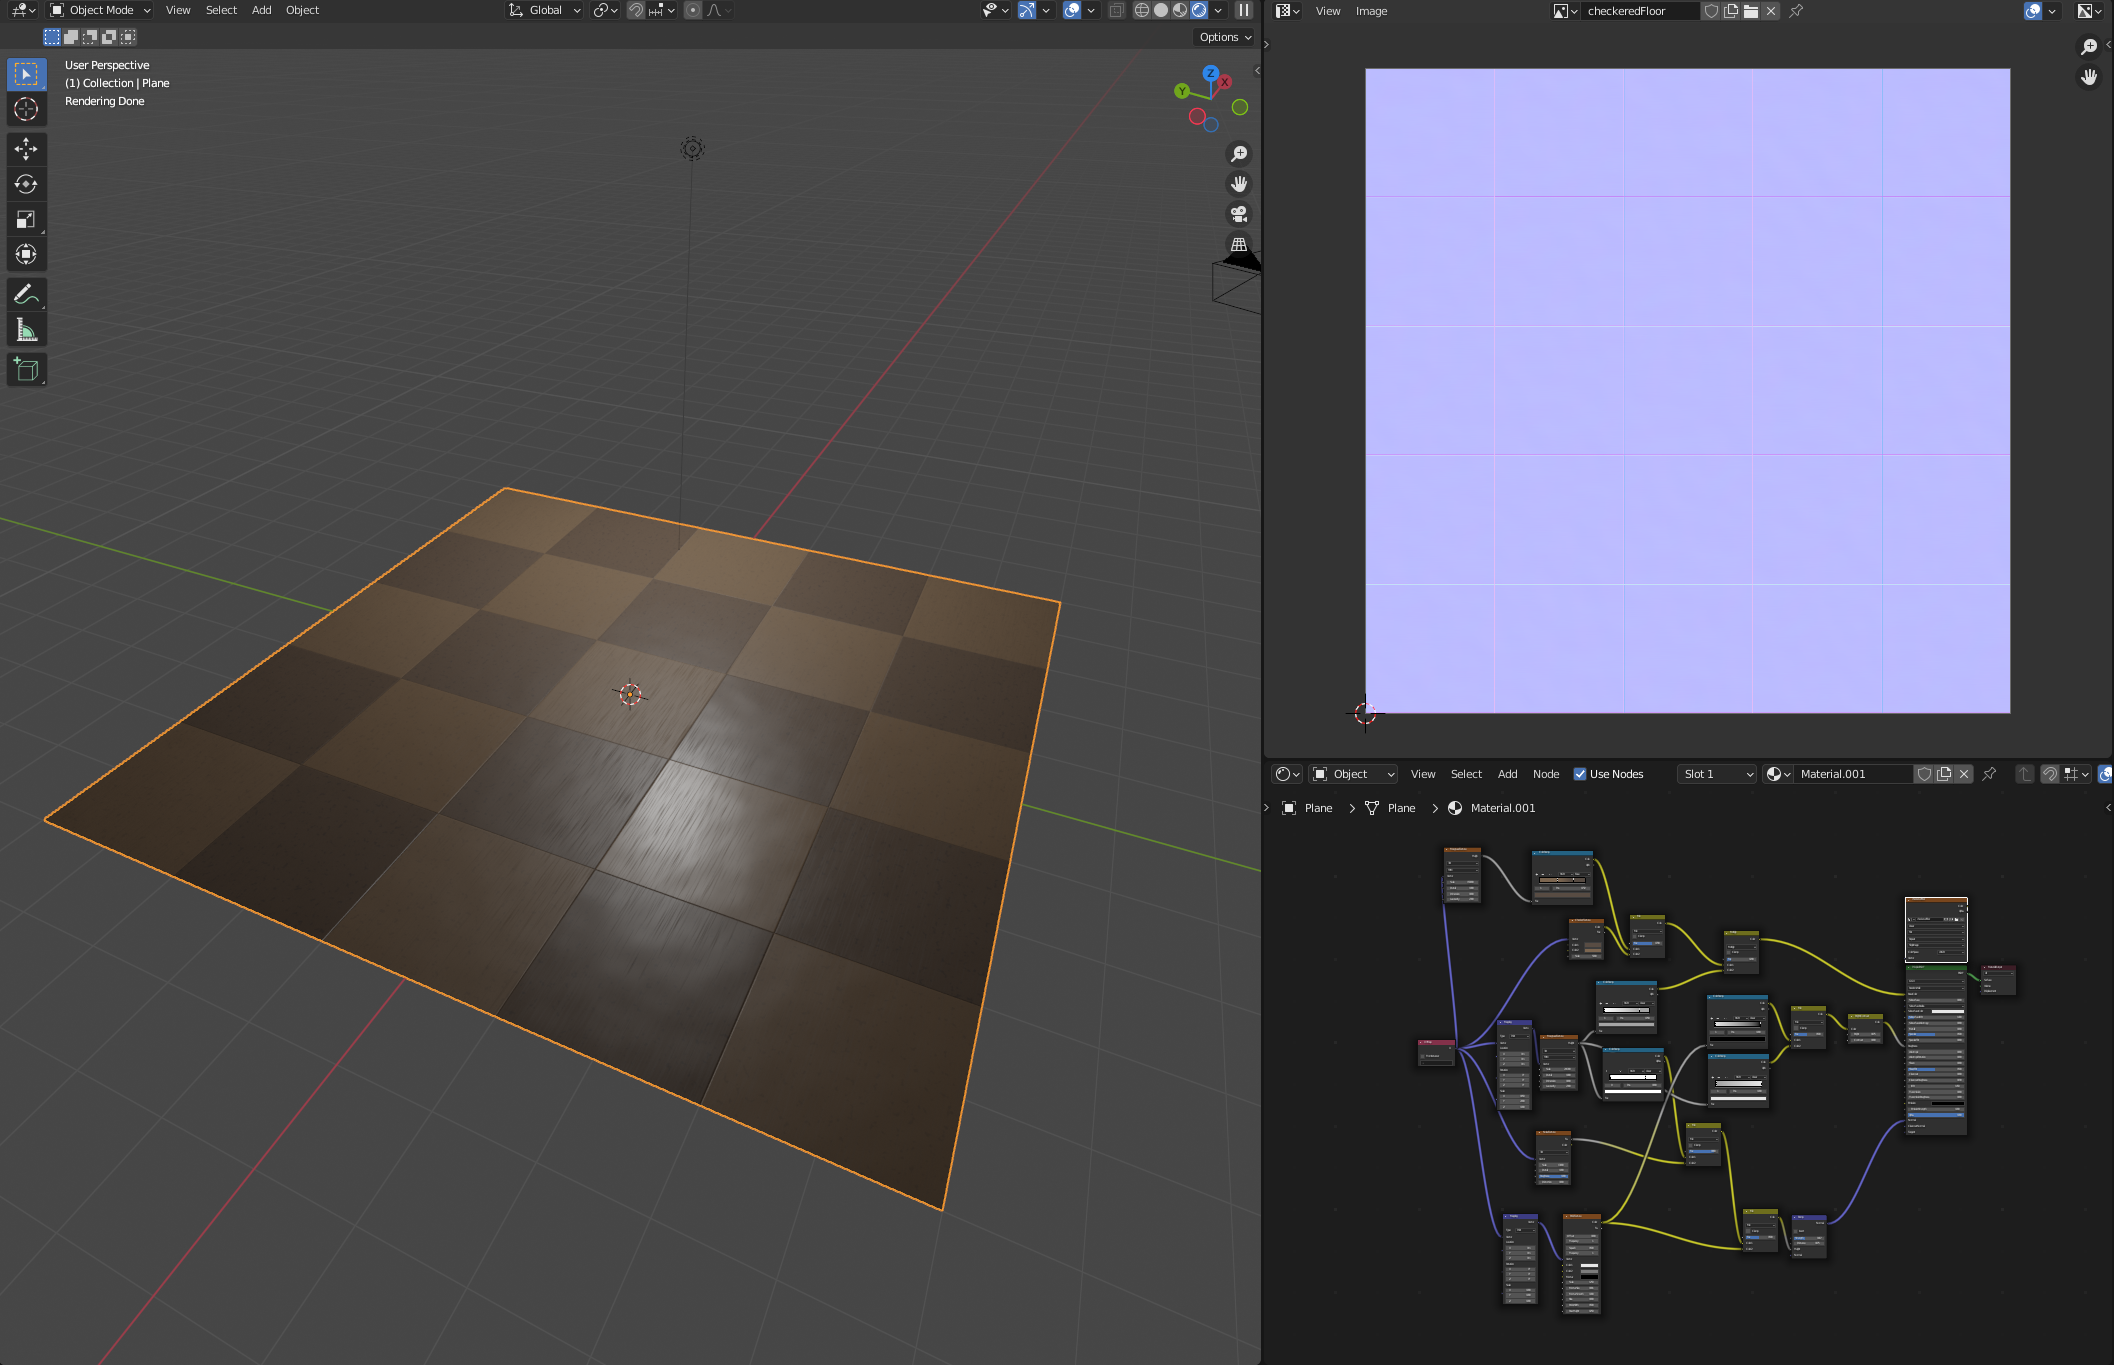This screenshot has width=2114, height=1365.
Task: Switch to orthographic grid view icon
Action: coord(1239,244)
